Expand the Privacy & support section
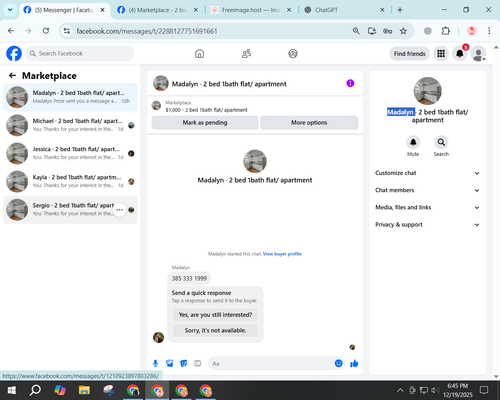 (427, 225)
